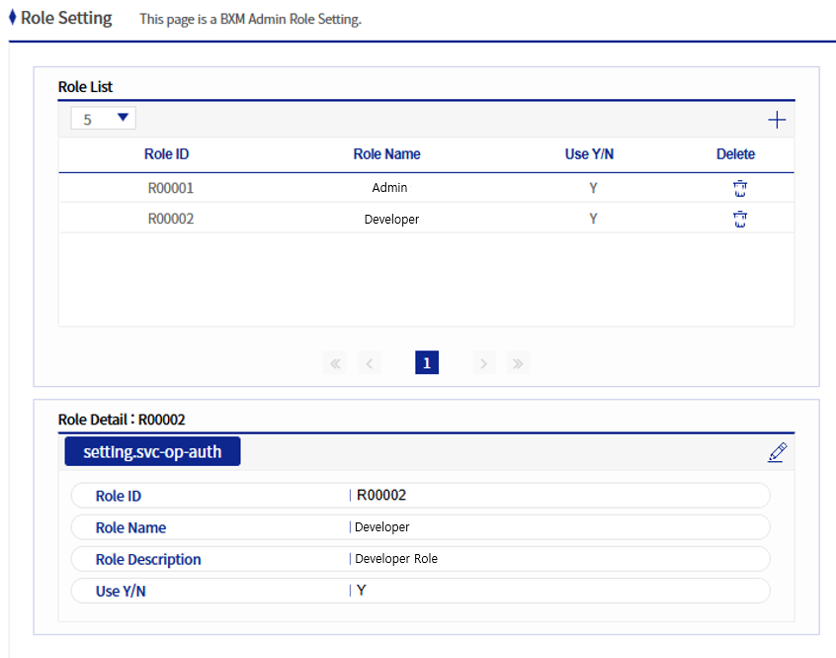Open the rows-per-page dropdown showing 5
Viewport: 836px width, 658px height.
[104, 119]
